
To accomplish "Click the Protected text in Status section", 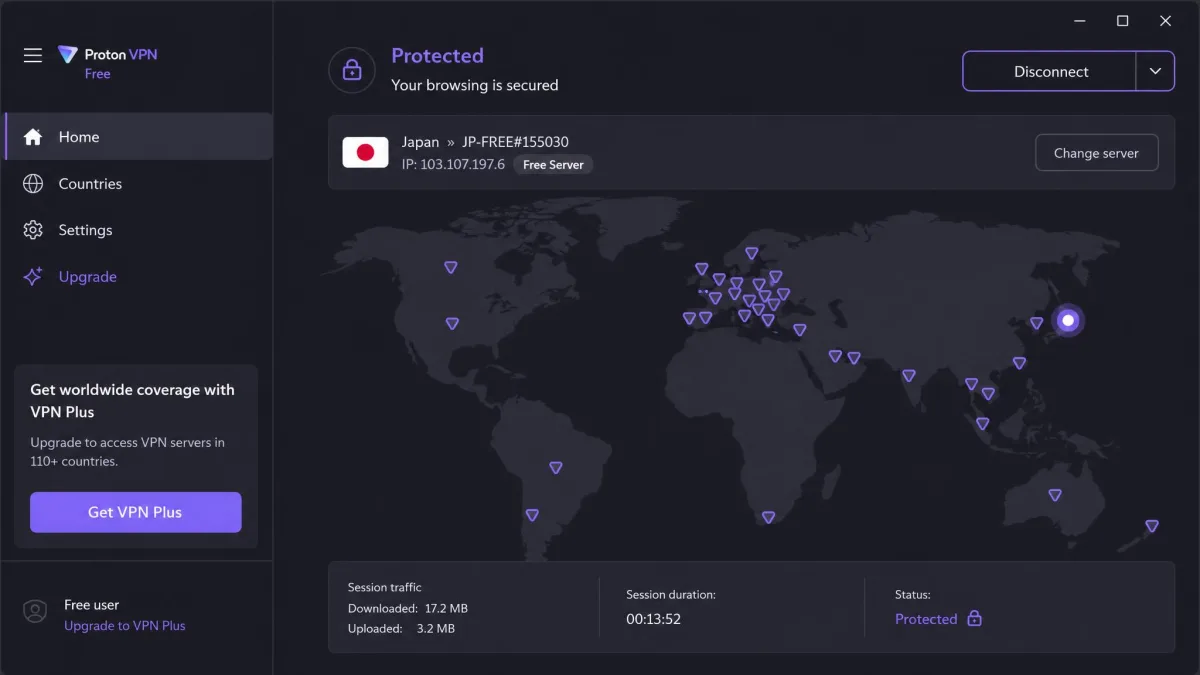I will (x=926, y=619).
